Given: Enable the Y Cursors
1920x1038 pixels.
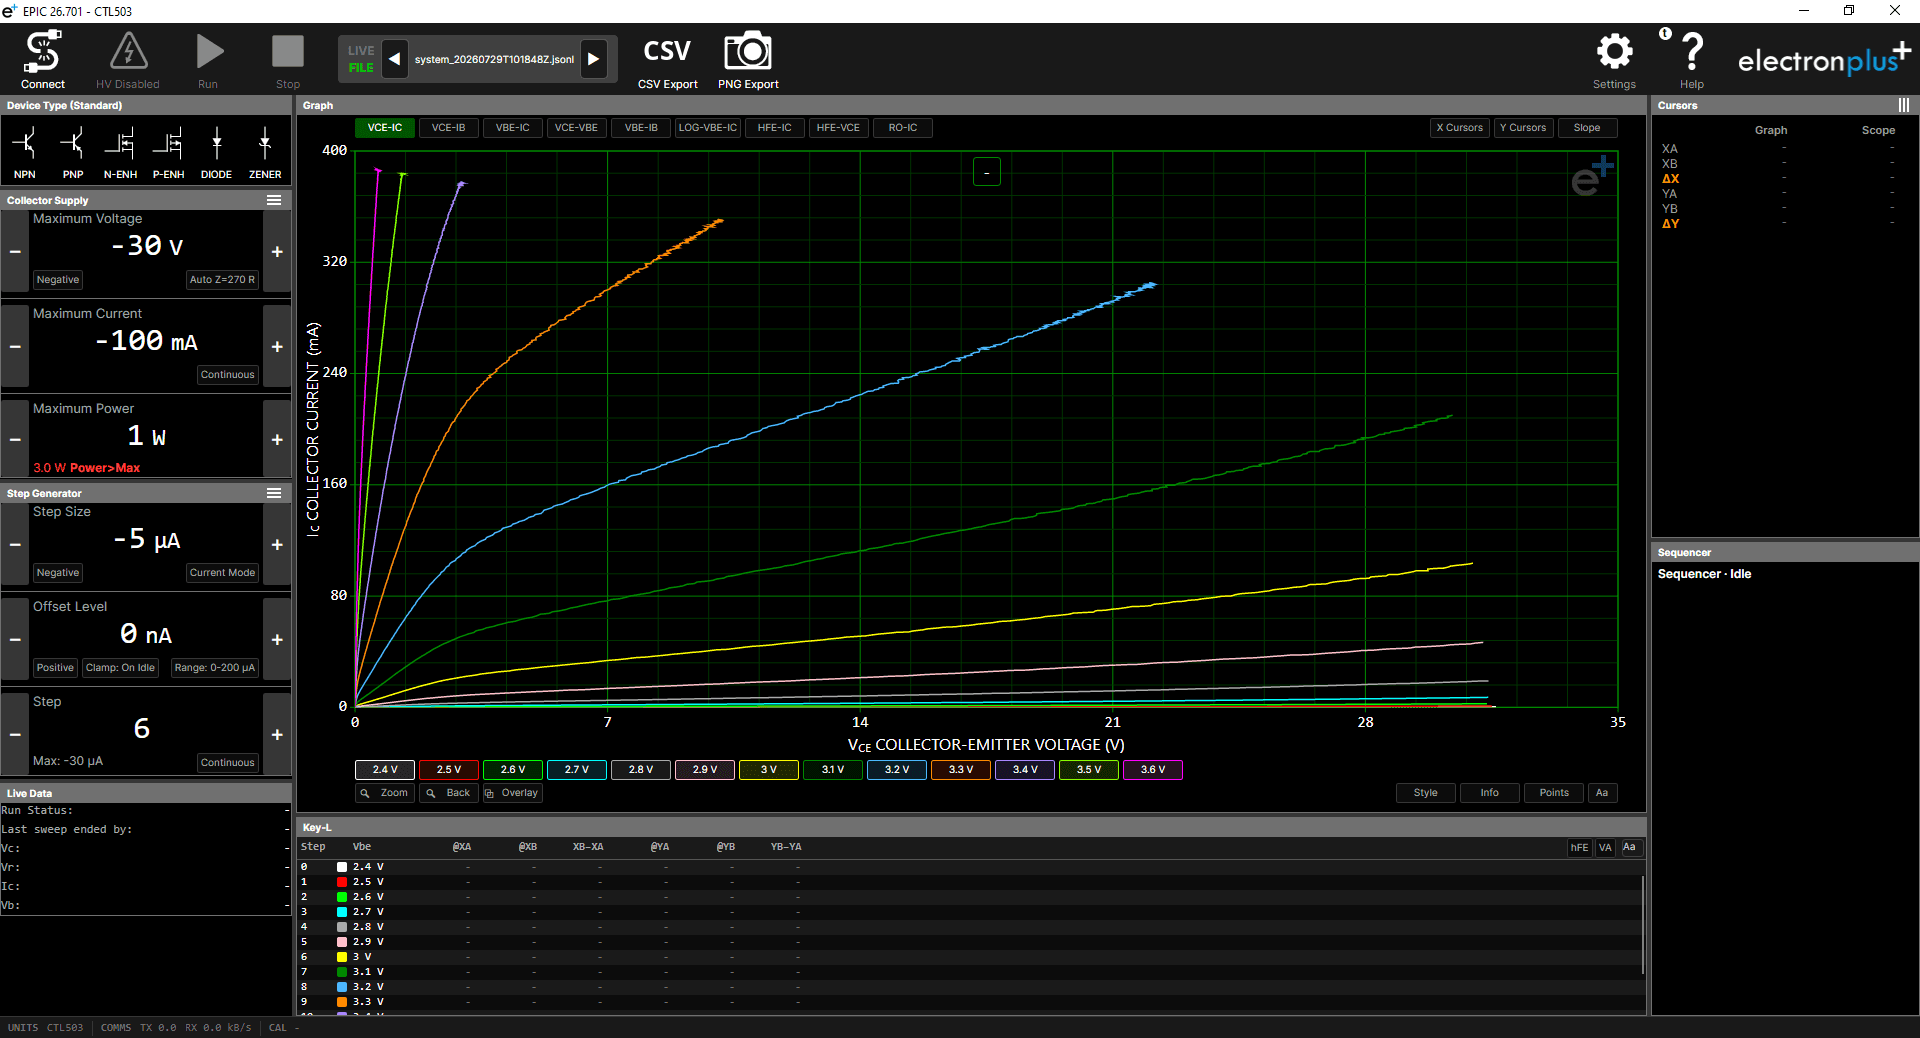Looking at the screenshot, I should point(1523,128).
